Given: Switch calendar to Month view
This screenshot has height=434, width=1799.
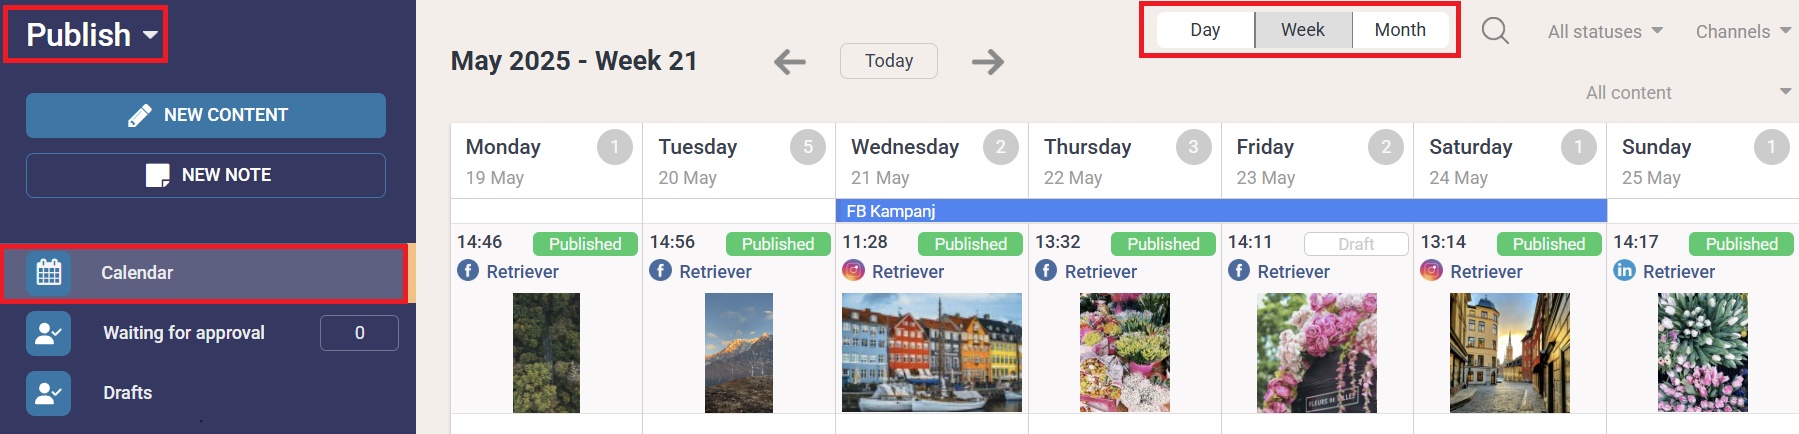Looking at the screenshot, I should tap(1400, 30).
